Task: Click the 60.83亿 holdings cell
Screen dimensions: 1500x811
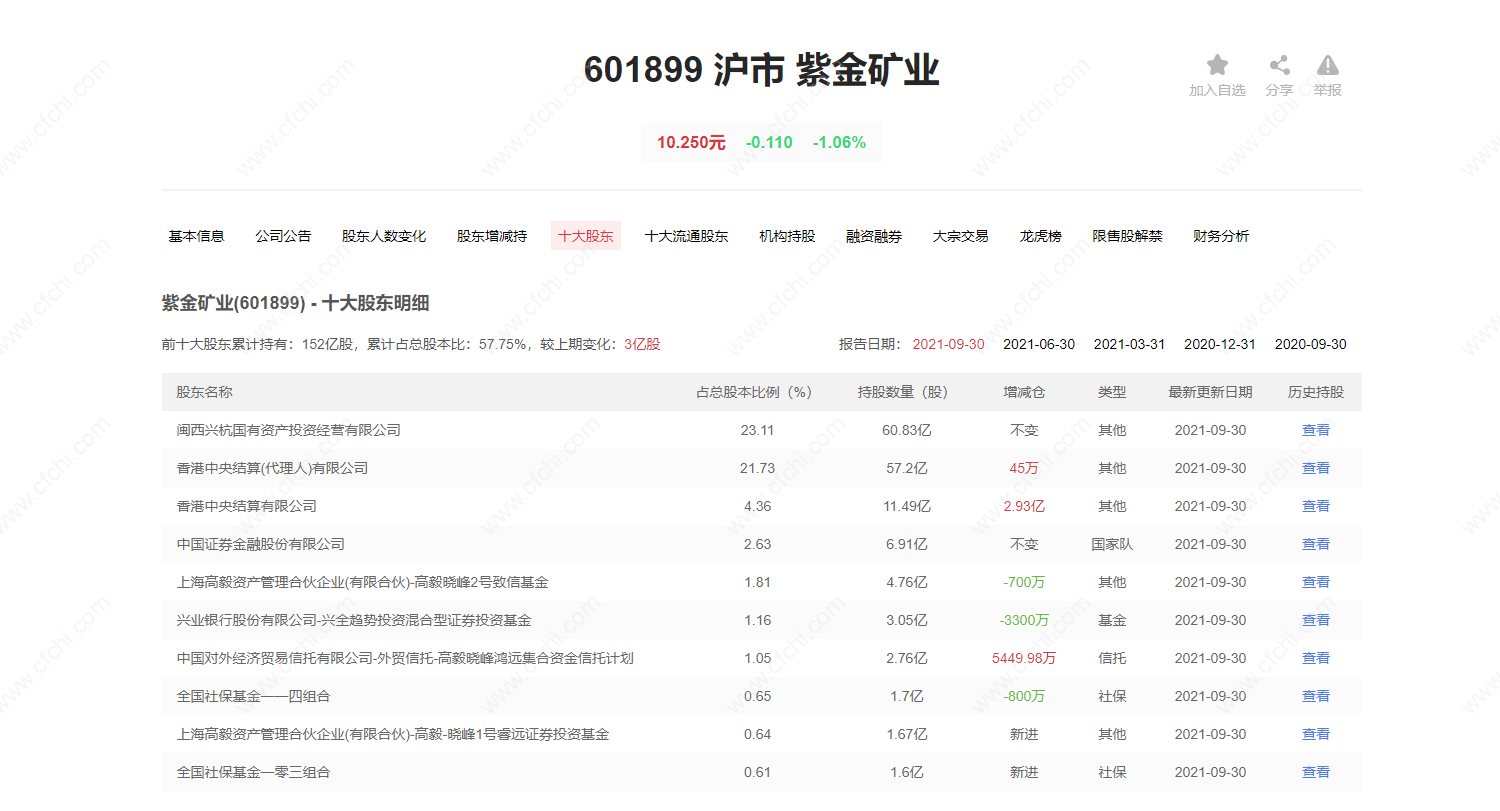Action: [x=907, y=430]
